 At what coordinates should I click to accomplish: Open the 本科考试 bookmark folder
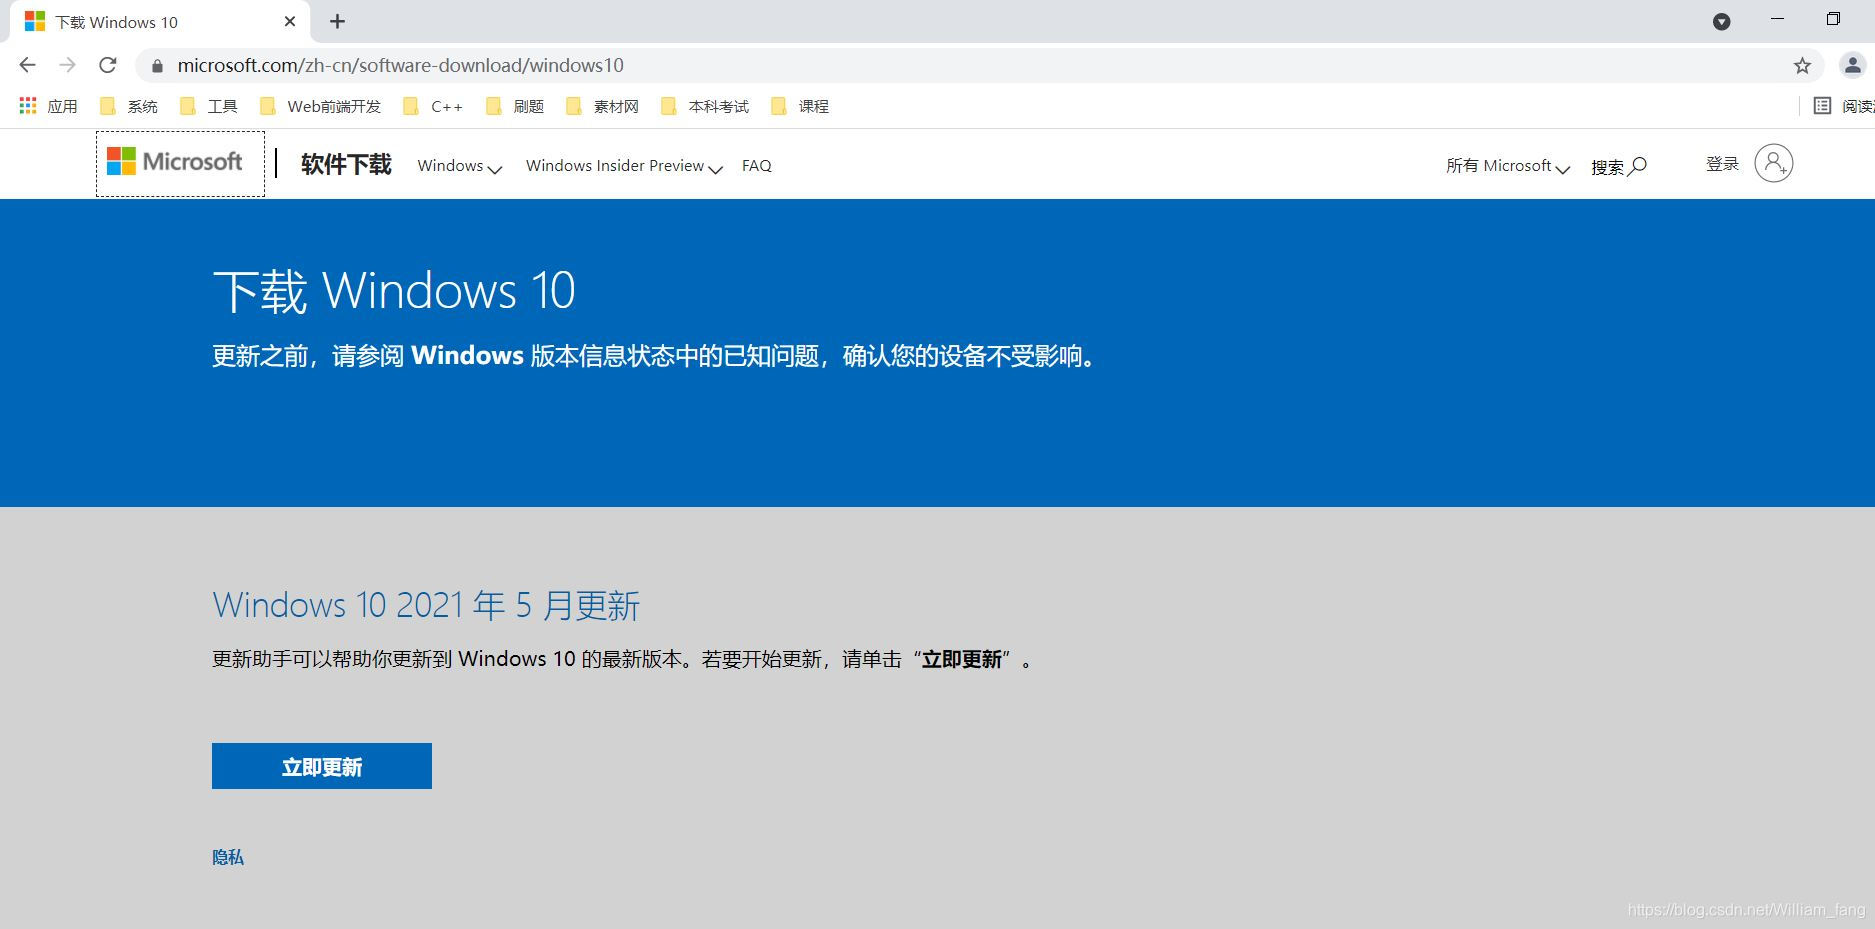(705, 106)
